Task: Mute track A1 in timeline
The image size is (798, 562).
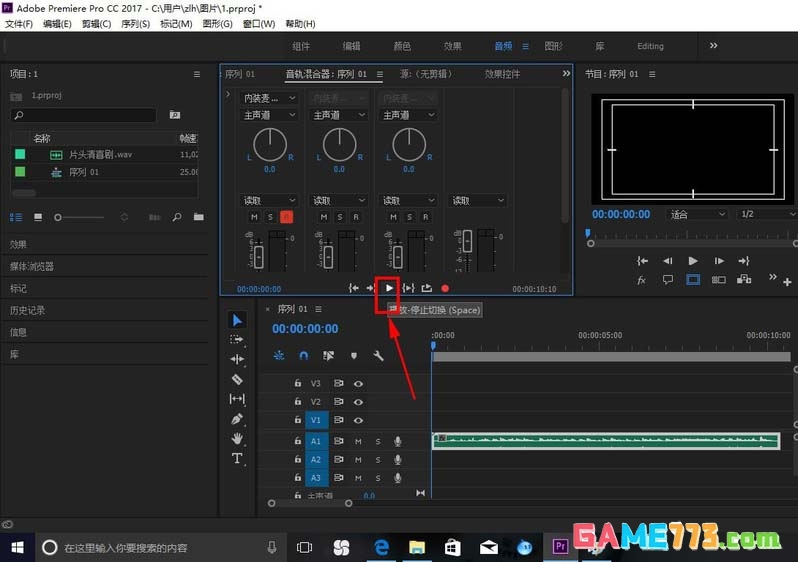Action: 358,441
